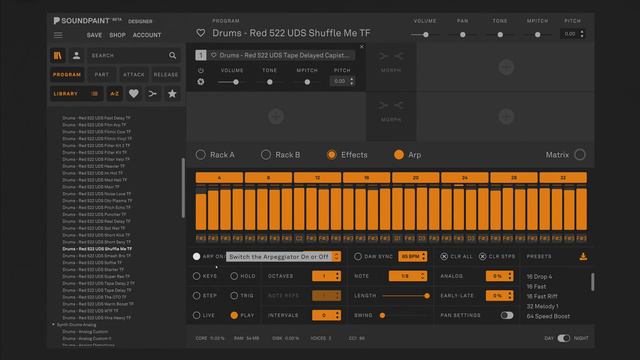The width and height of the screenshot is (640, 360).
Task: Open the Note 1/8 dropdown
Action: click(408, 276)
